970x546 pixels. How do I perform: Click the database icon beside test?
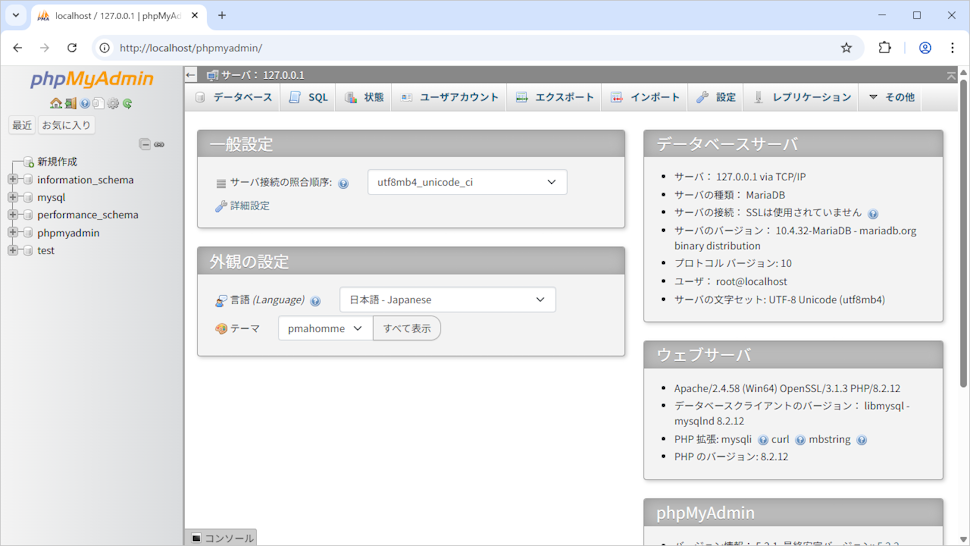coord(28,250)
